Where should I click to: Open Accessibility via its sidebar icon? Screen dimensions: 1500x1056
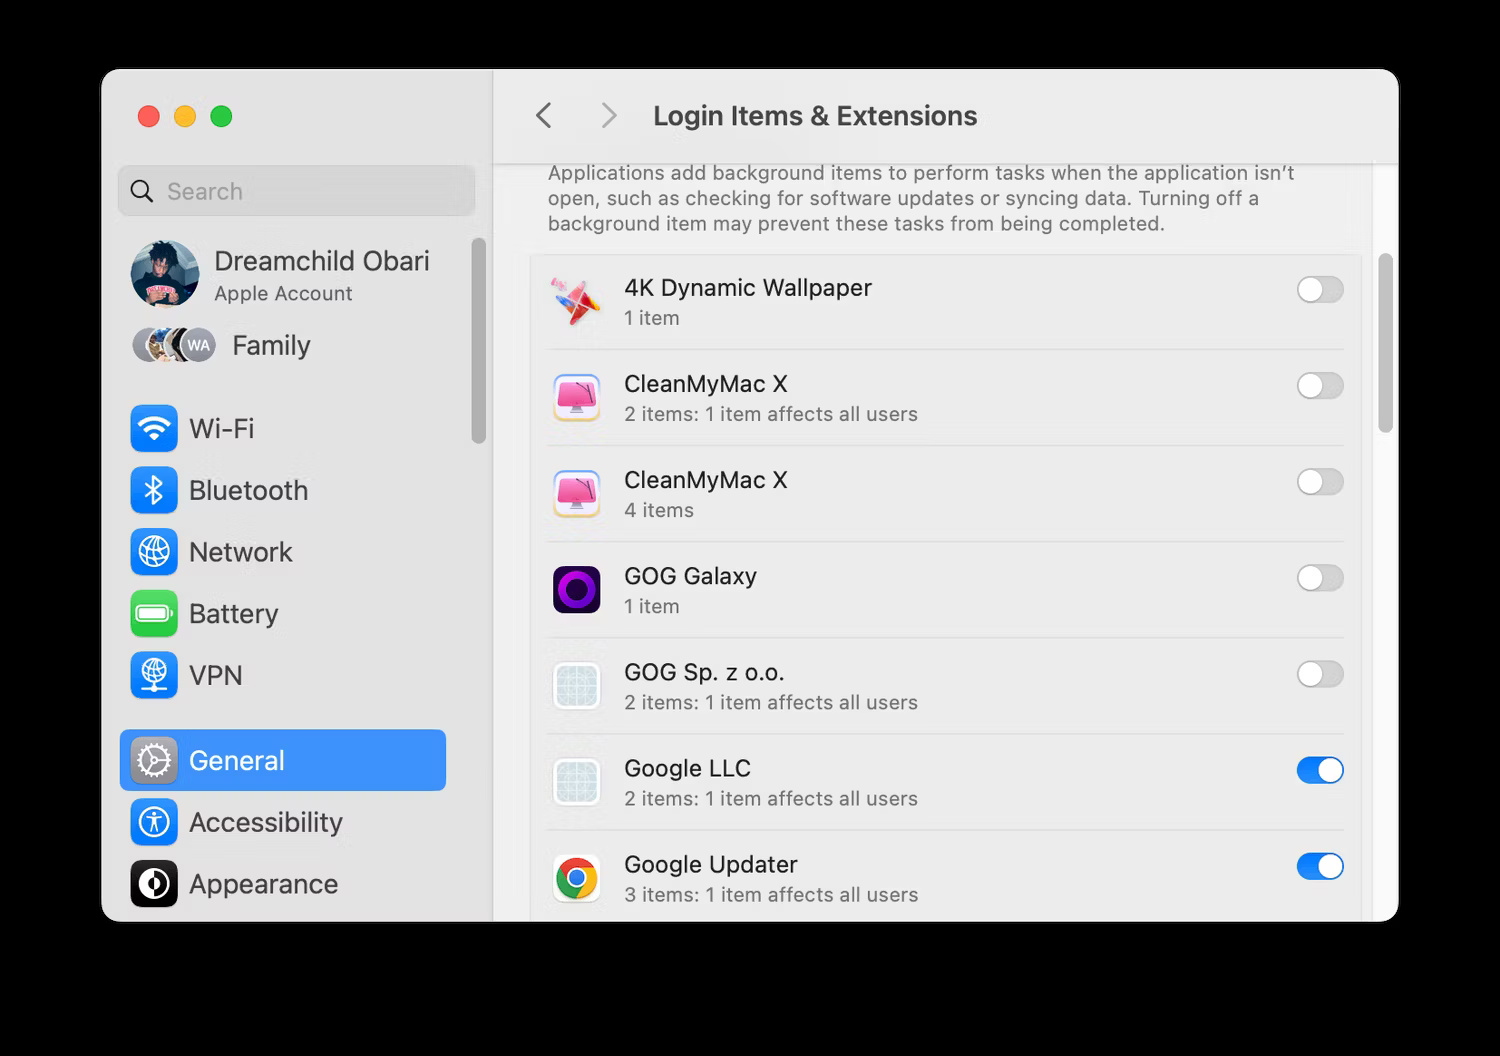coord(154,822)
